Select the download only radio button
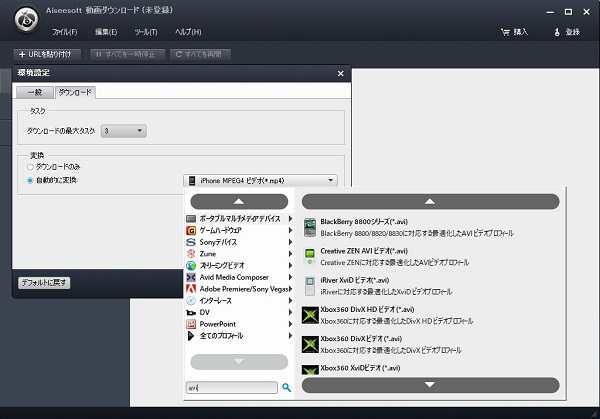Viewport: 600px width, 419px height. (30, 167)
